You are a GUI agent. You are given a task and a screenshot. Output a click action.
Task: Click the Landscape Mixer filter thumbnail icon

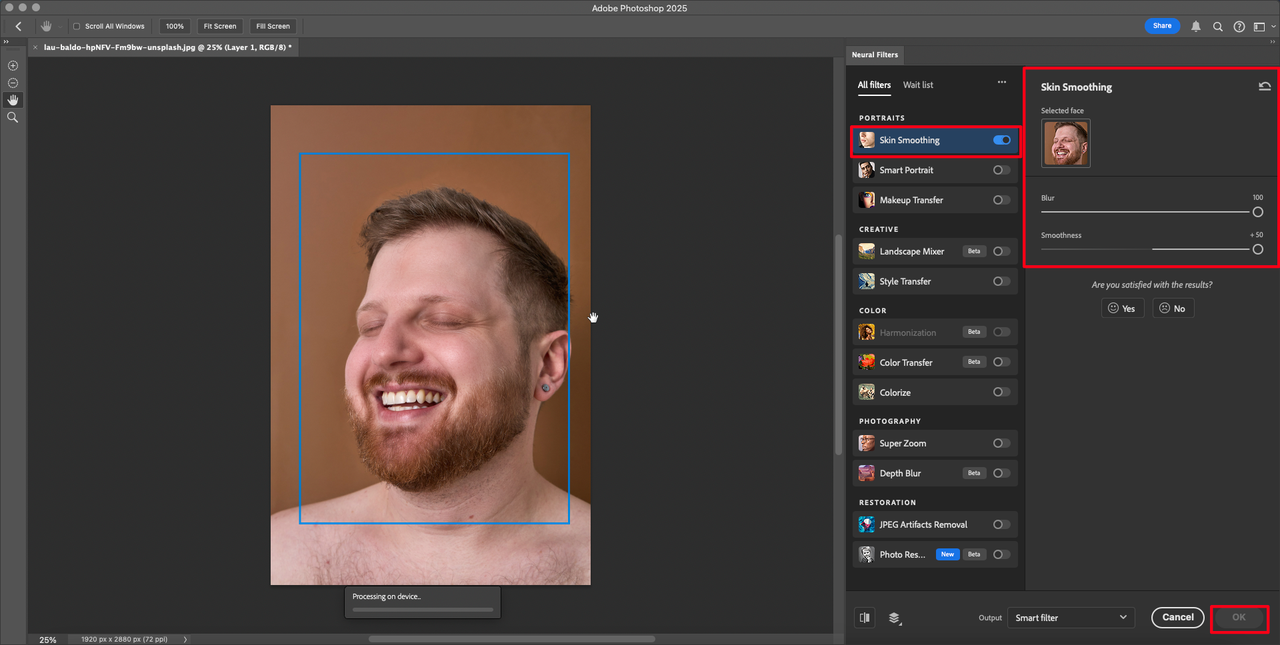(867, 252)
